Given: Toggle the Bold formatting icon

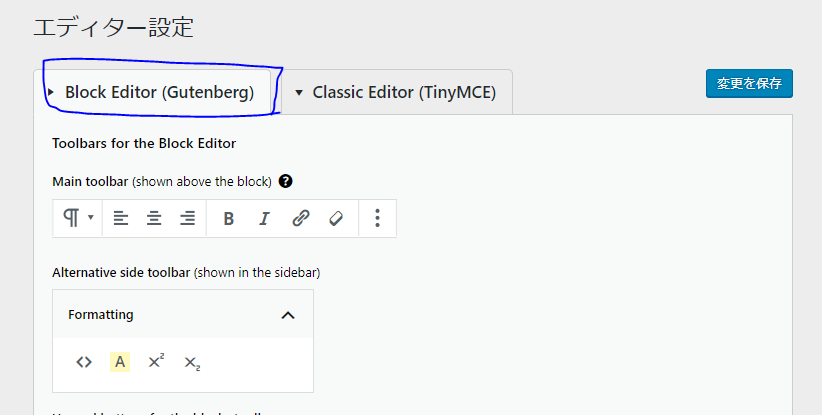Looking at the screenshot, I should point(229,219).
